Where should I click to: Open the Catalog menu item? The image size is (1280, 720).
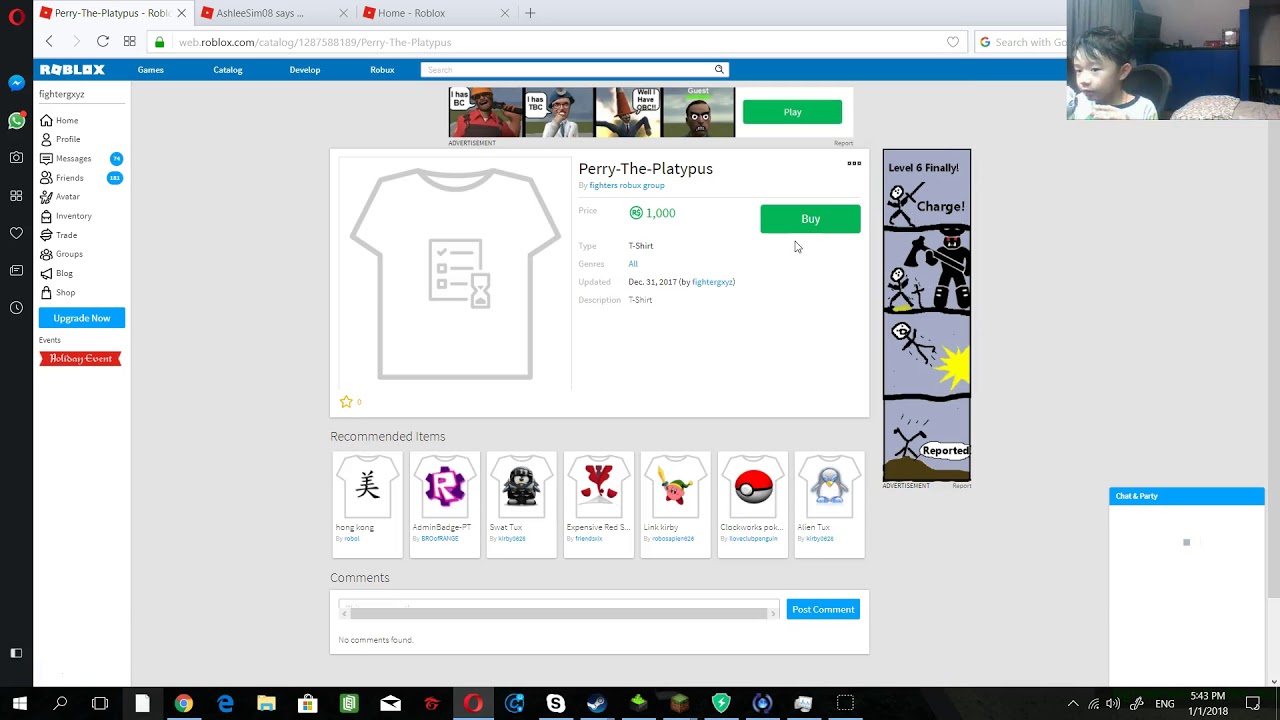[228, 70]
